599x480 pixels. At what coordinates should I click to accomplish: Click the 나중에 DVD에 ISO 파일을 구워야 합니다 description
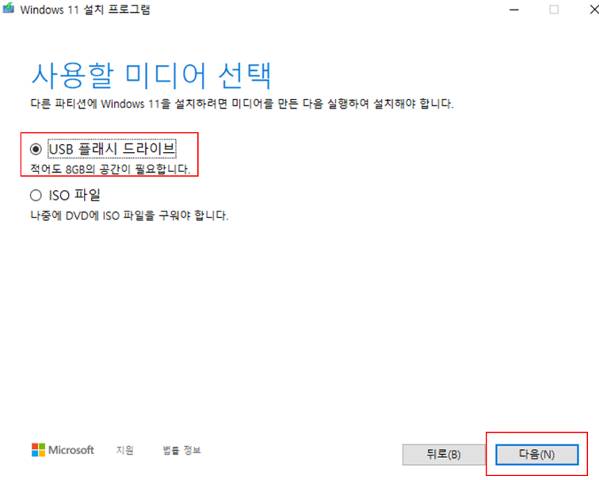tap(129, 216)
